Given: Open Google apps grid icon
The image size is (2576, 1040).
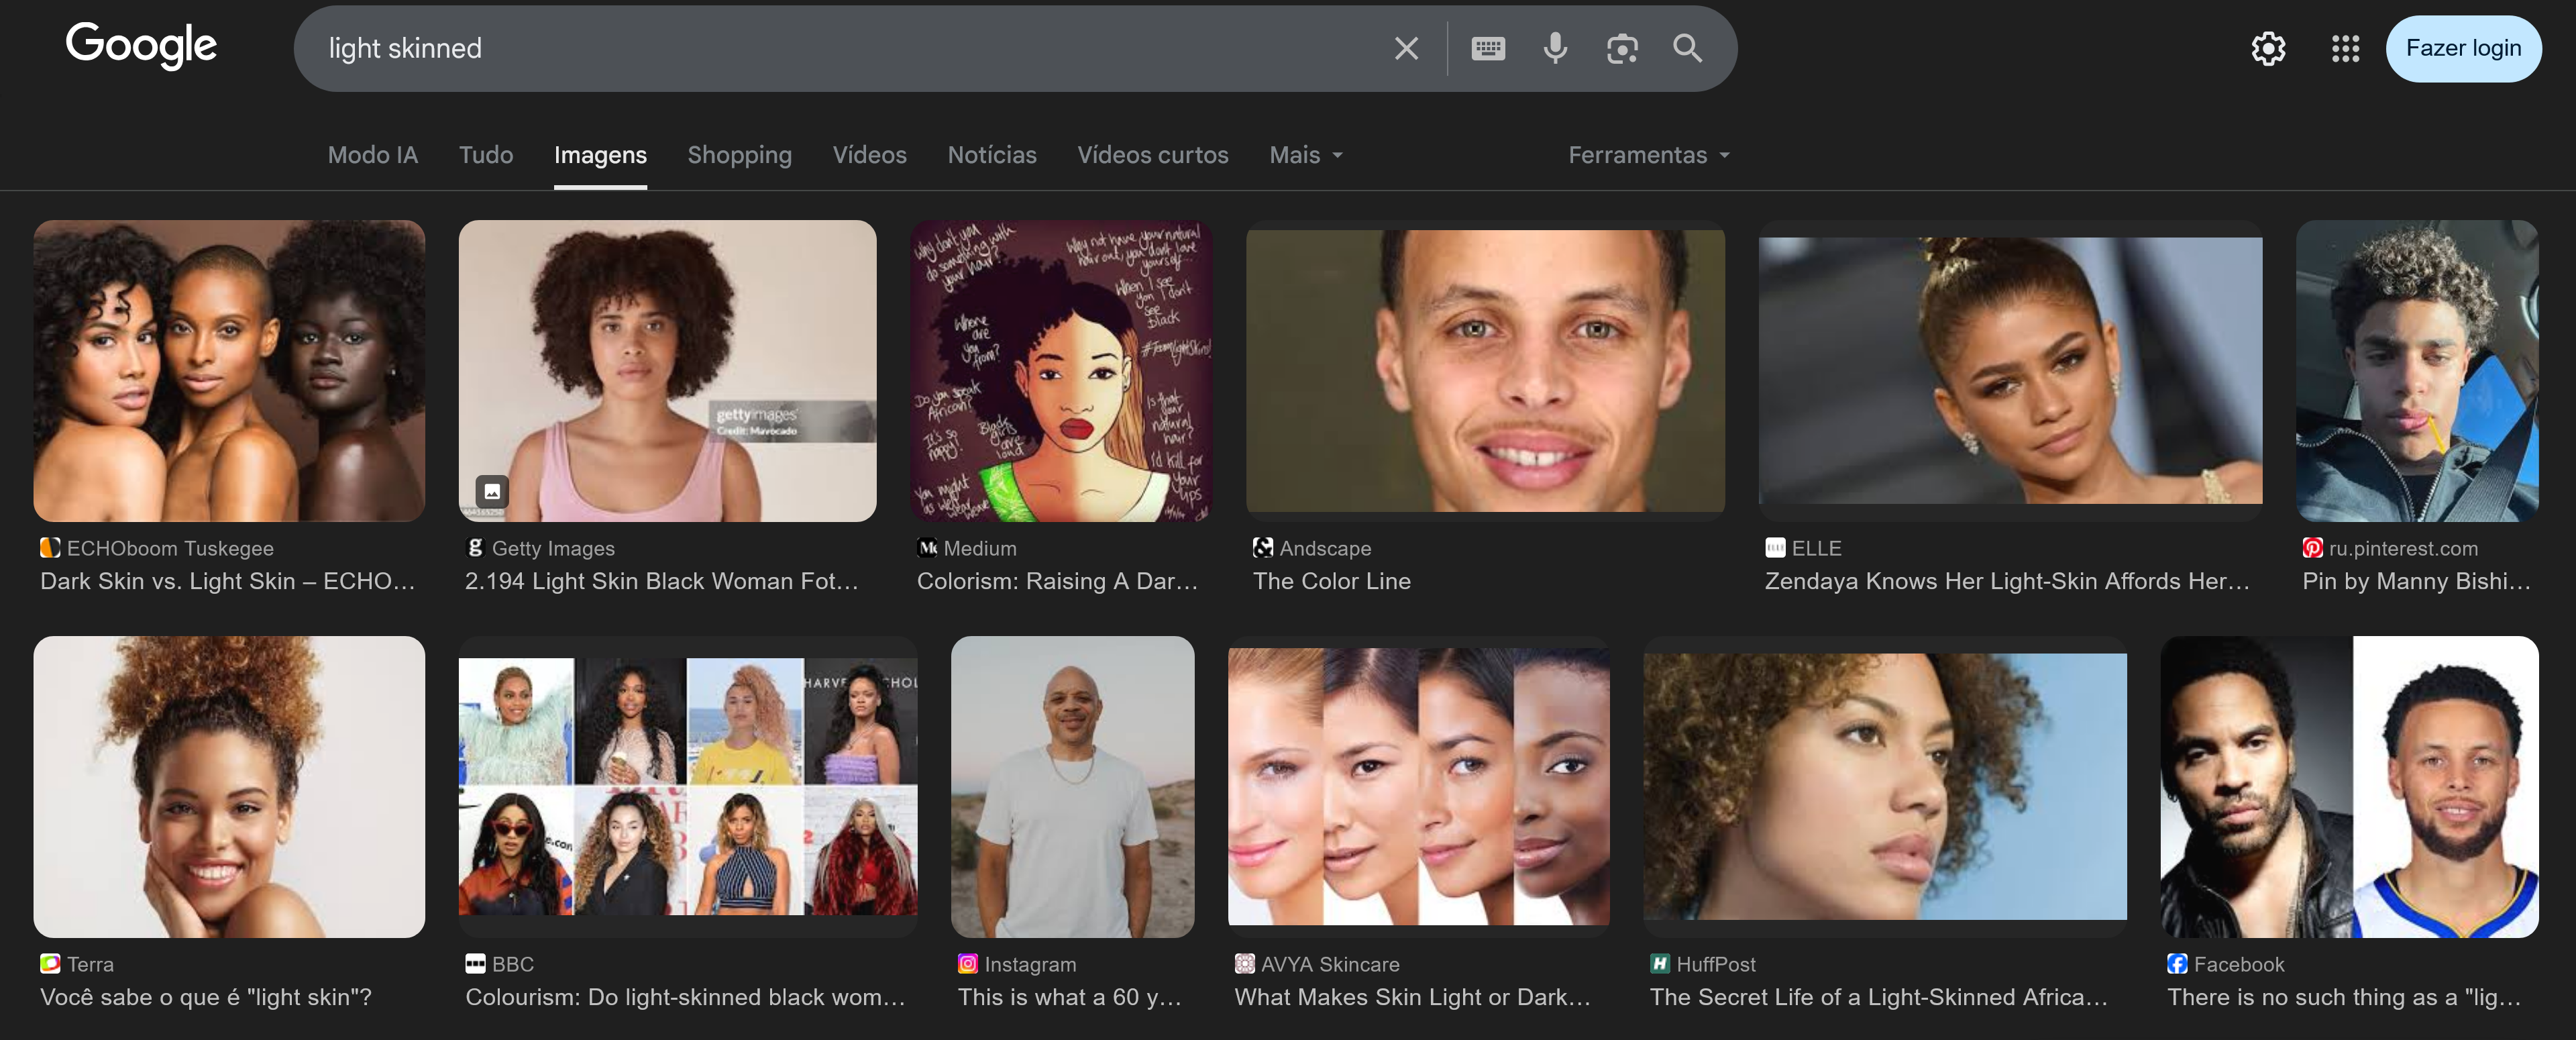Looking at the screenshot, I should [x=2345, y=48].
